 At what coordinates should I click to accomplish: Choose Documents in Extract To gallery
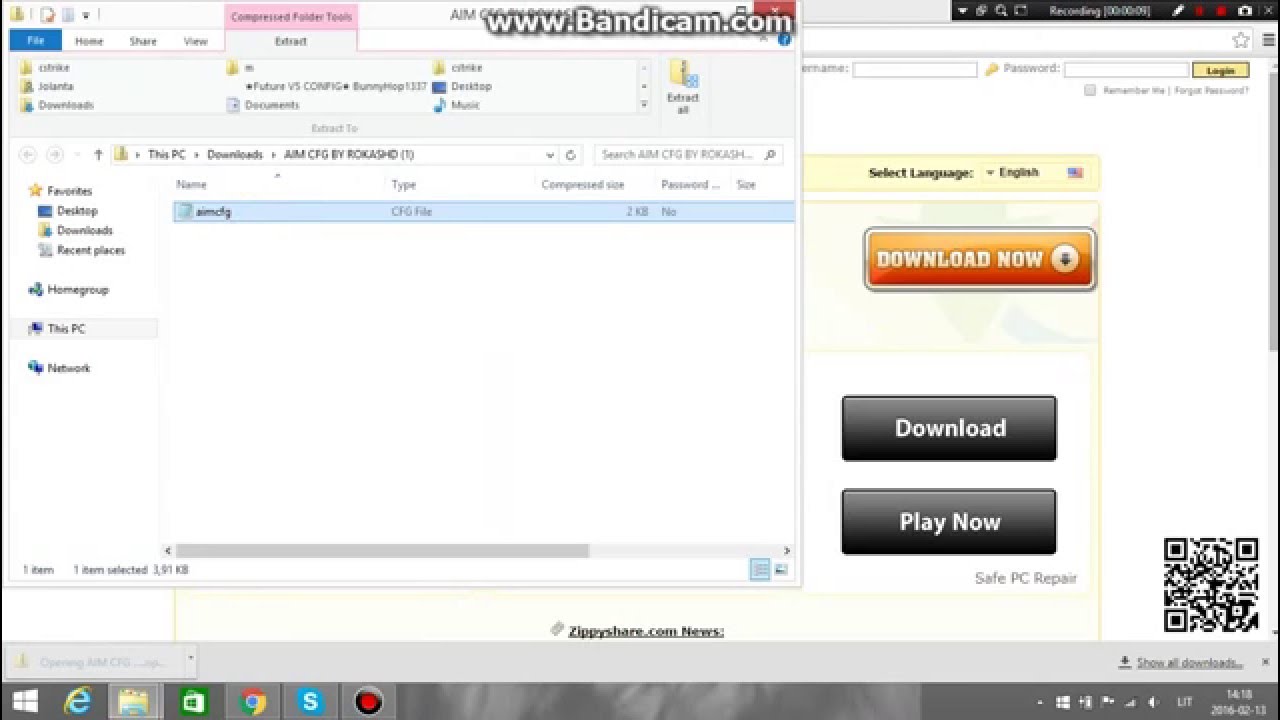[x=263, y=105]
